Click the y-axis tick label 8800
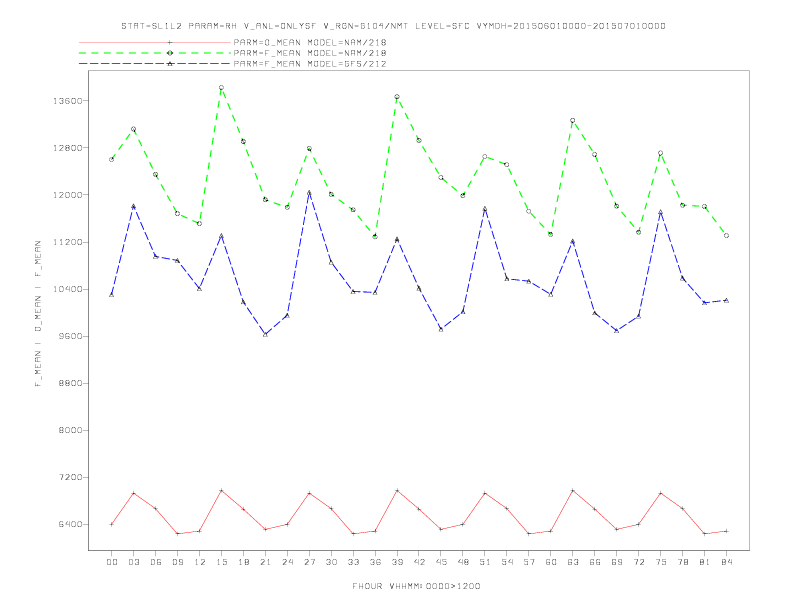792x612 pixels. point(71,383)
